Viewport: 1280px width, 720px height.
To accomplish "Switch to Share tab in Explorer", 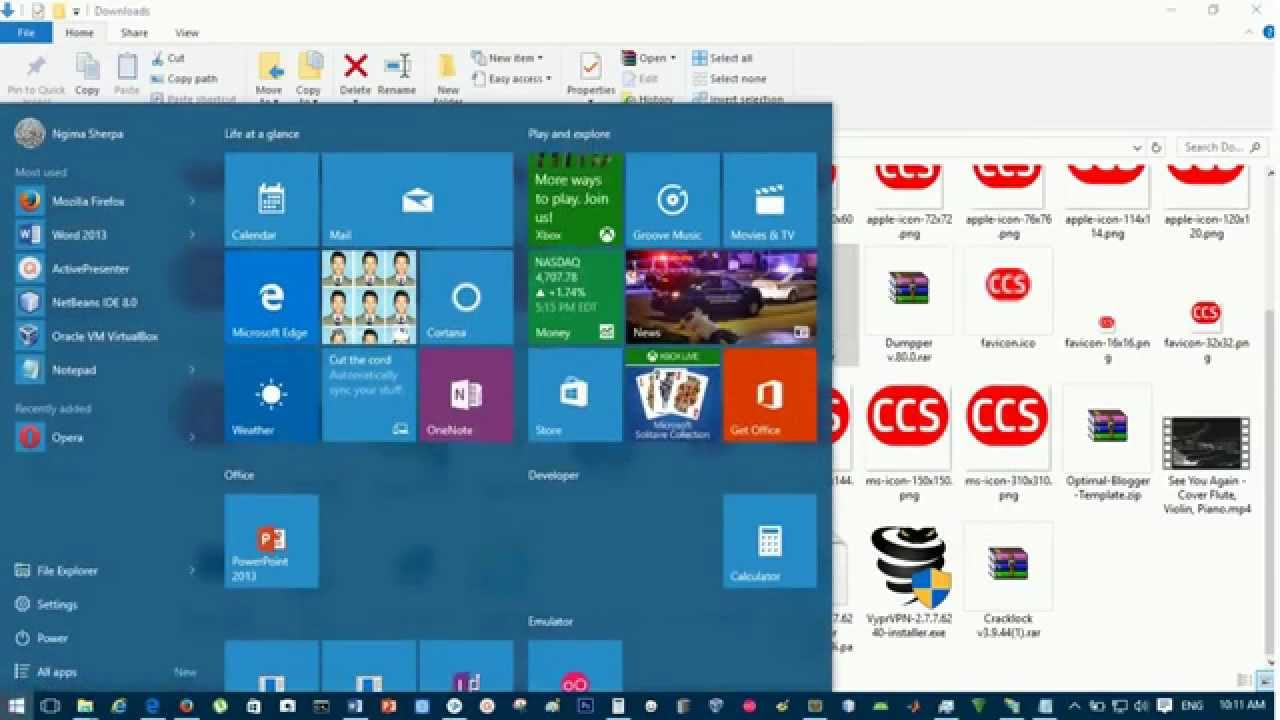I will [x=134, y=33].
